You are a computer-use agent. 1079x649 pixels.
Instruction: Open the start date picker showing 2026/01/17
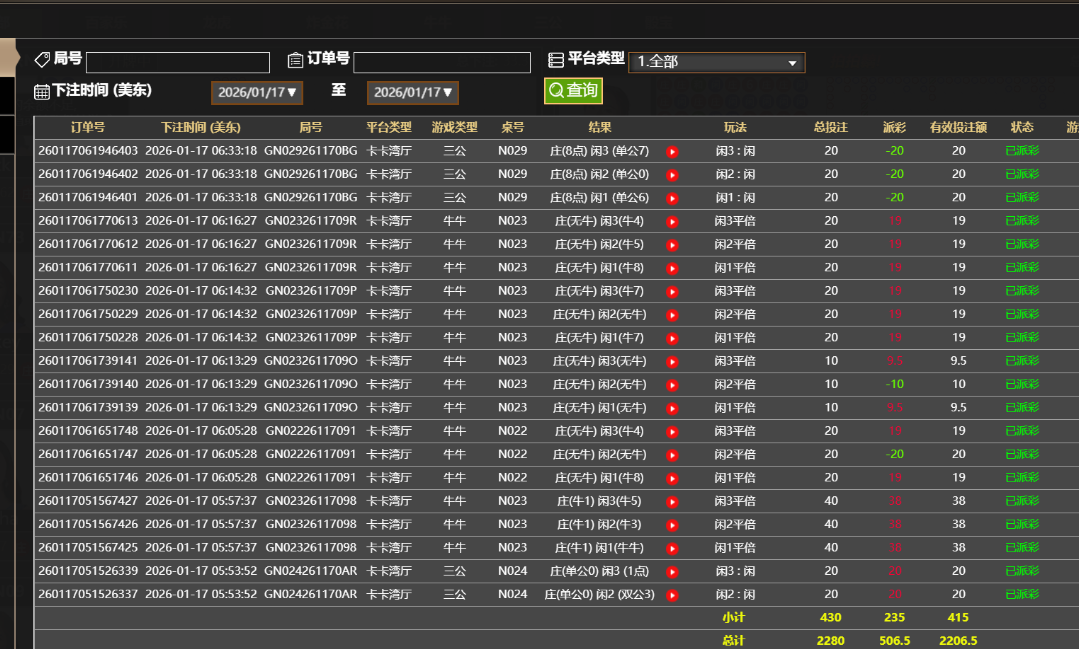pyautogui.click(x=256, y=91)
